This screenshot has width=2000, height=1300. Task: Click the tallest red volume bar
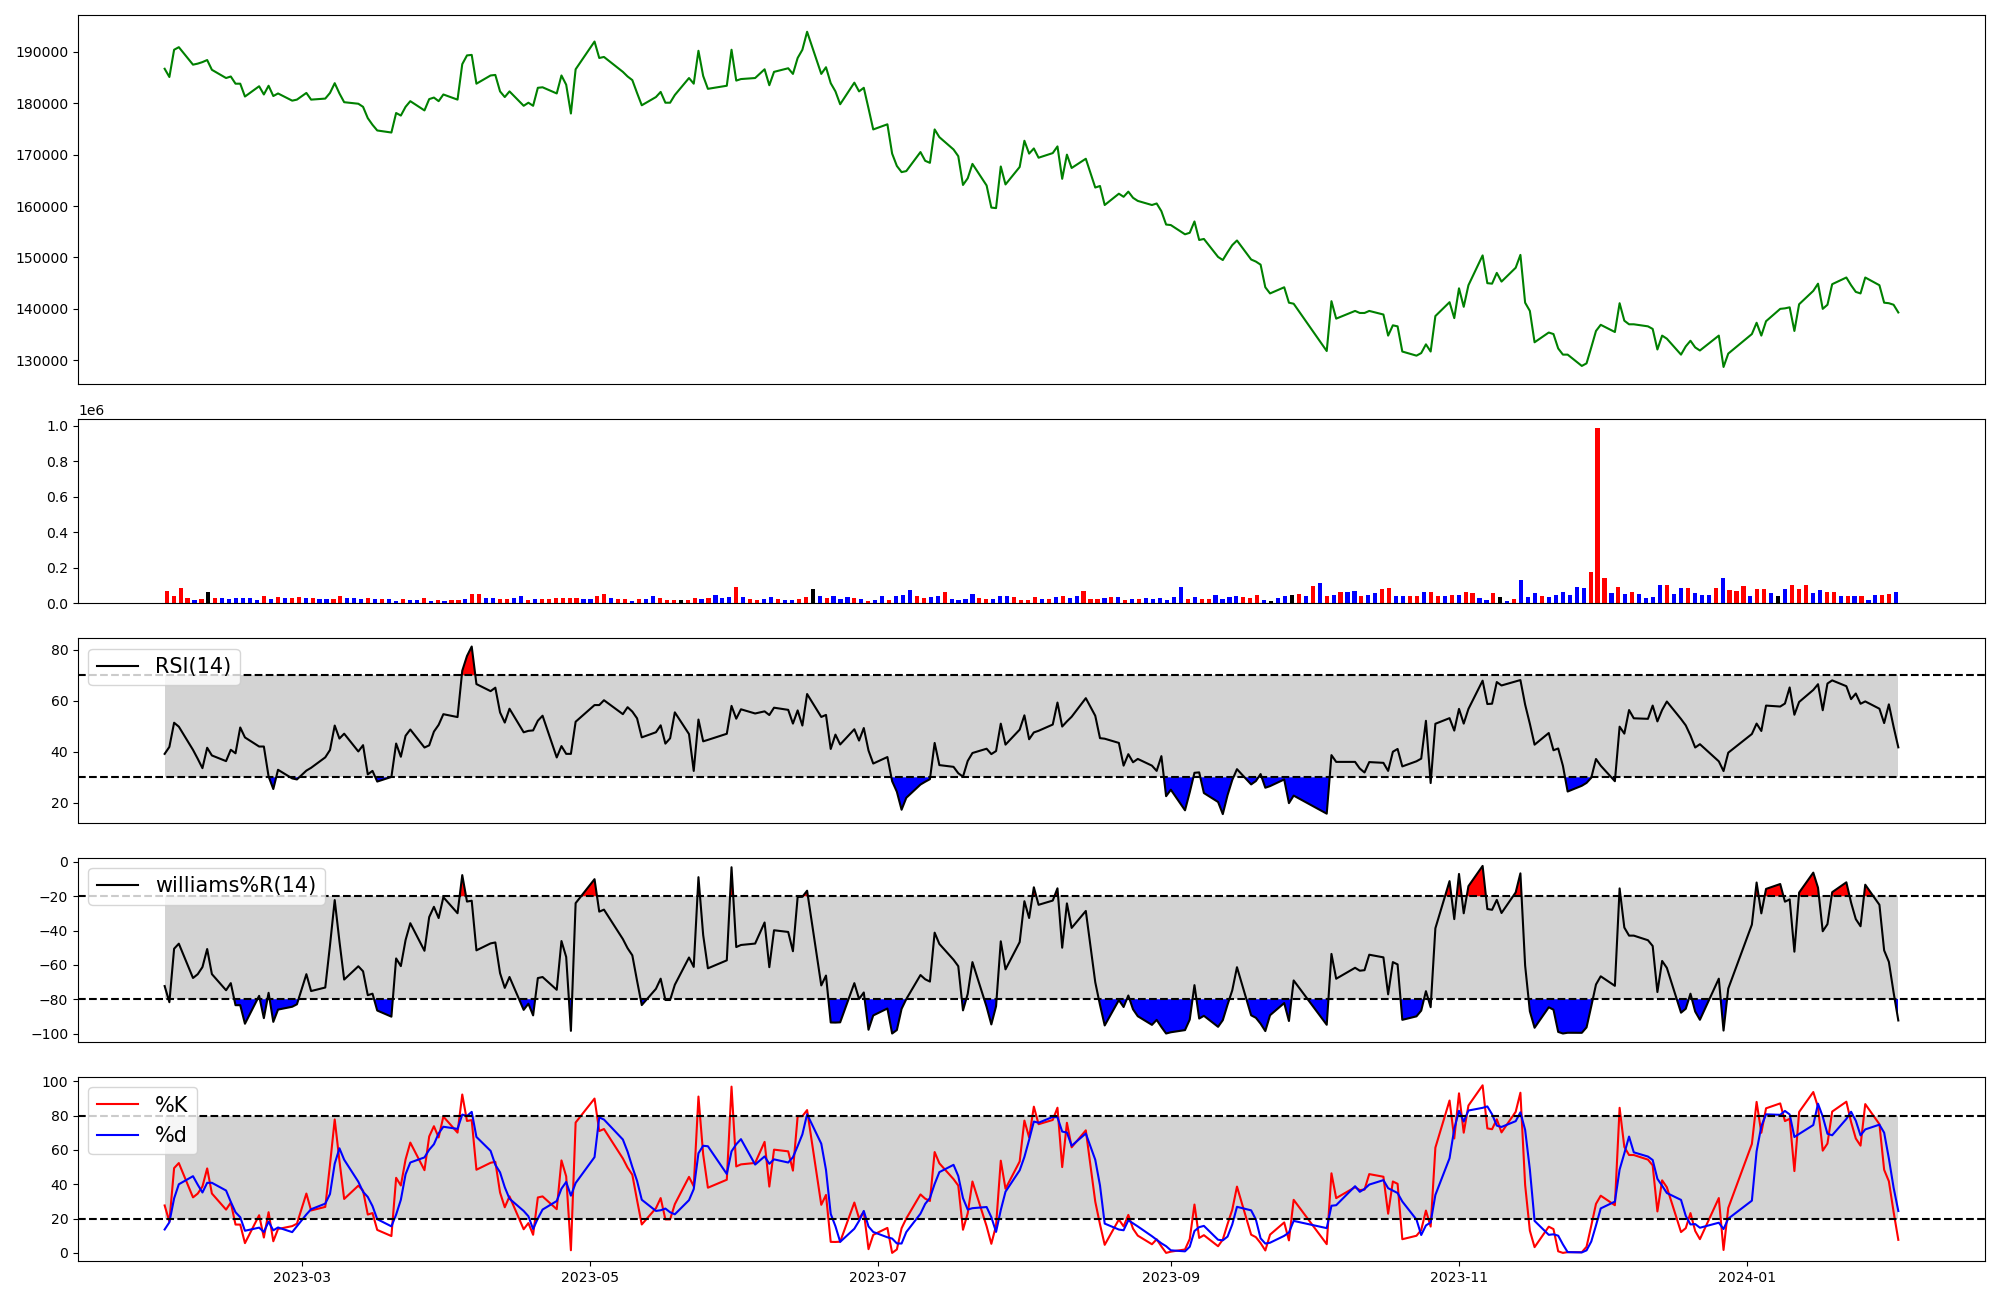pos(1597,515)
